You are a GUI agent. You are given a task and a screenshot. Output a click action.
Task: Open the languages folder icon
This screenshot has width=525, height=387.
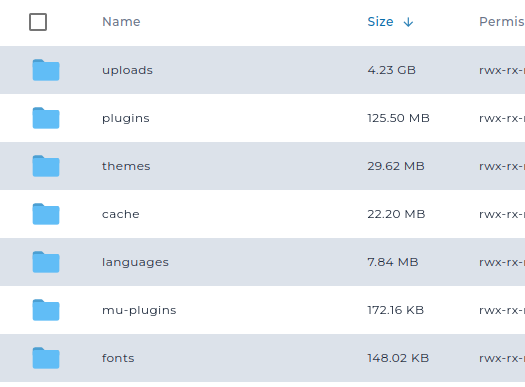pos(46,262)
